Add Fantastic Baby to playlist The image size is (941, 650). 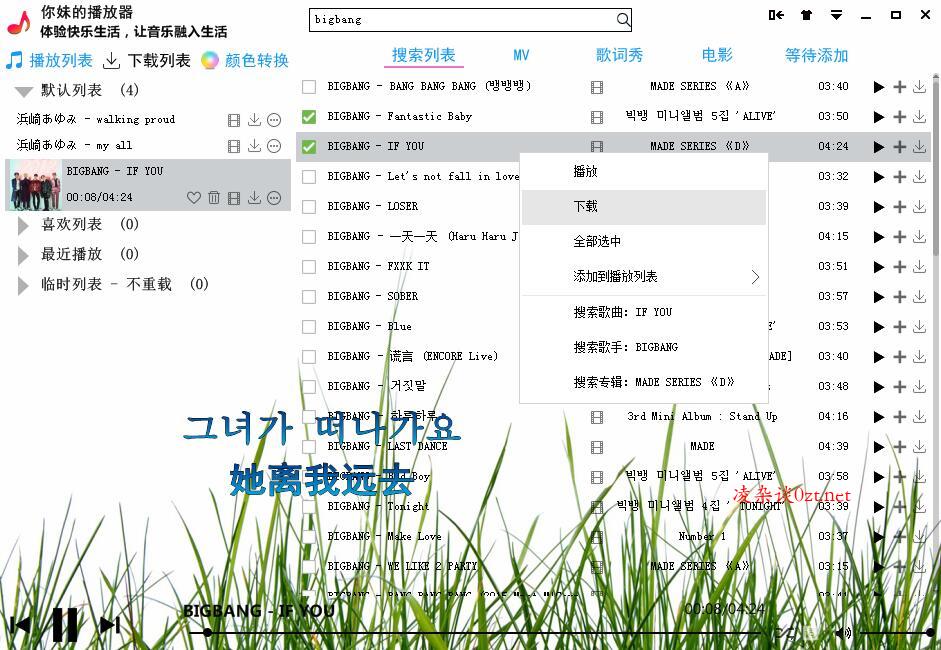899,117
